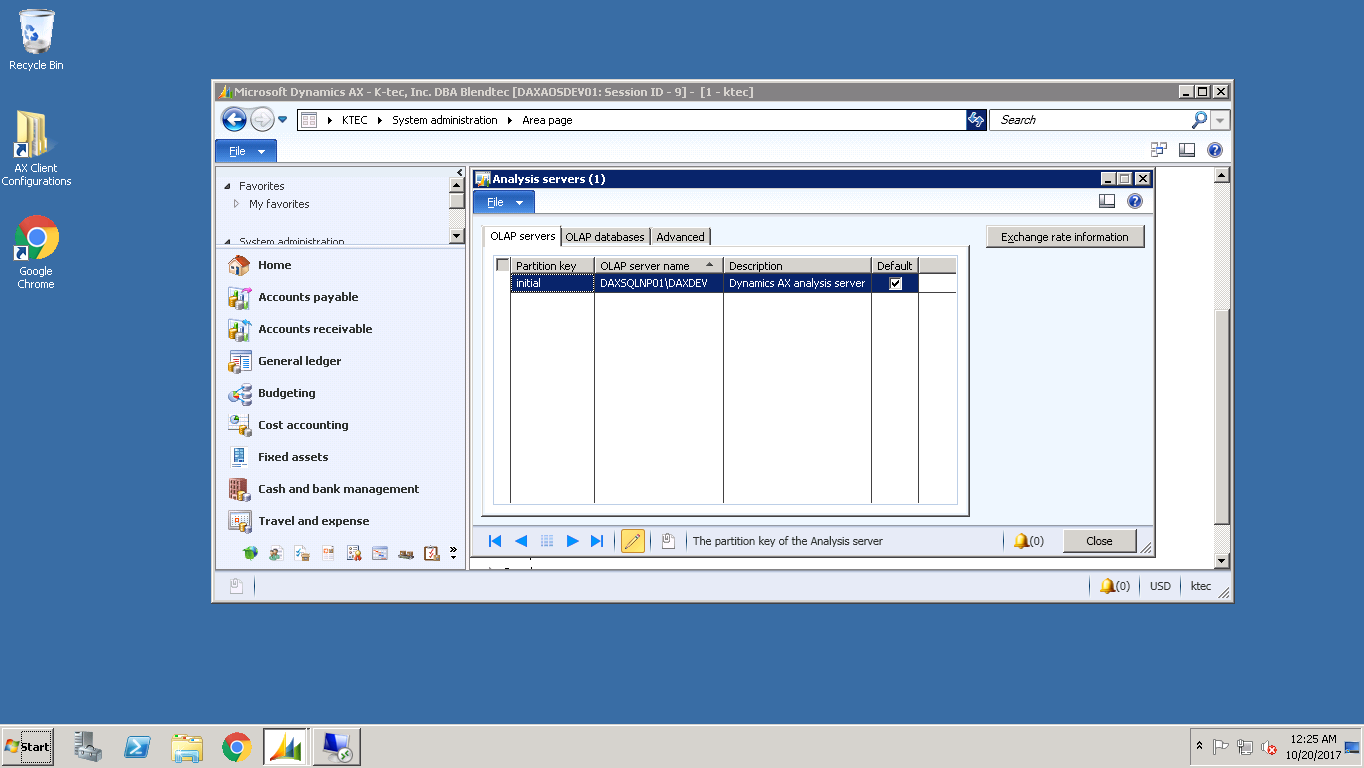Viewport: 1364px width, 768px height.
Task: Click the magnifier search icon
Action: point(1199,120)
